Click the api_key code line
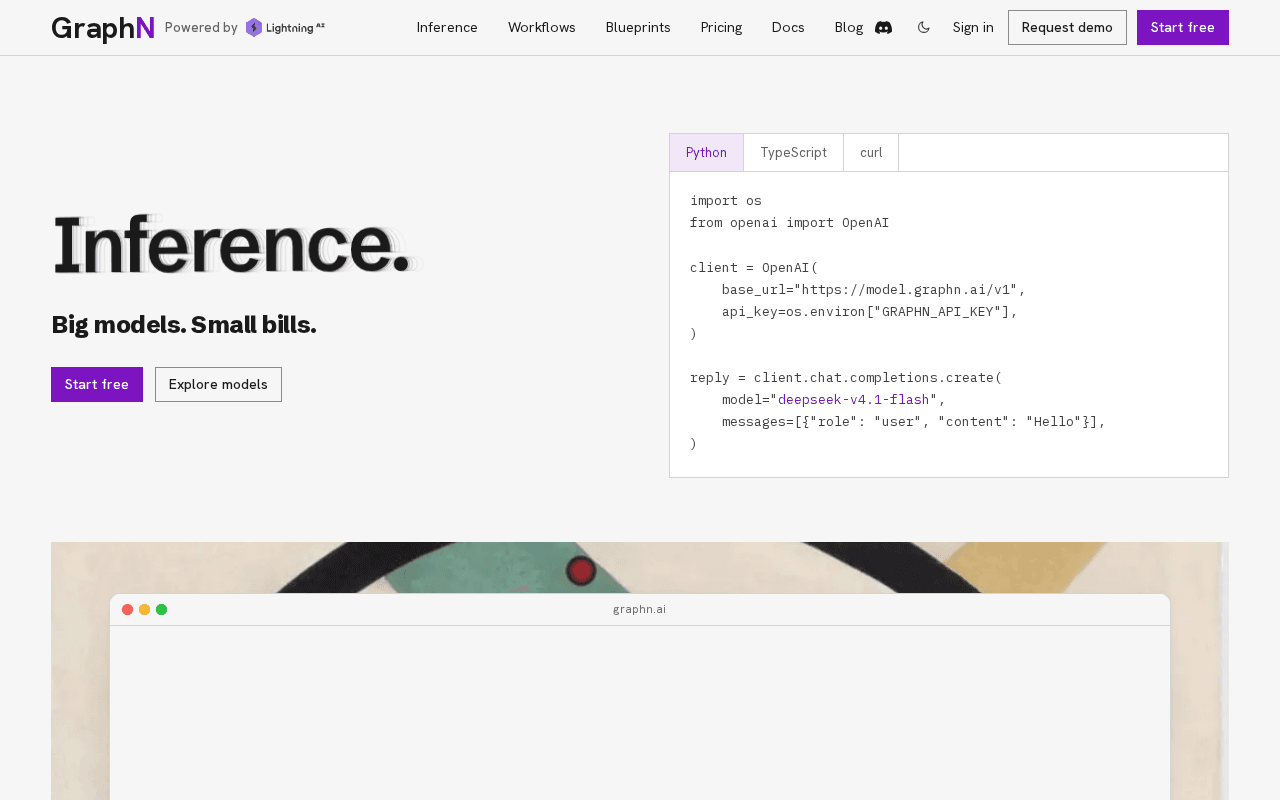Viewport: 1280px width, 800px height. [x=870, y=312]
